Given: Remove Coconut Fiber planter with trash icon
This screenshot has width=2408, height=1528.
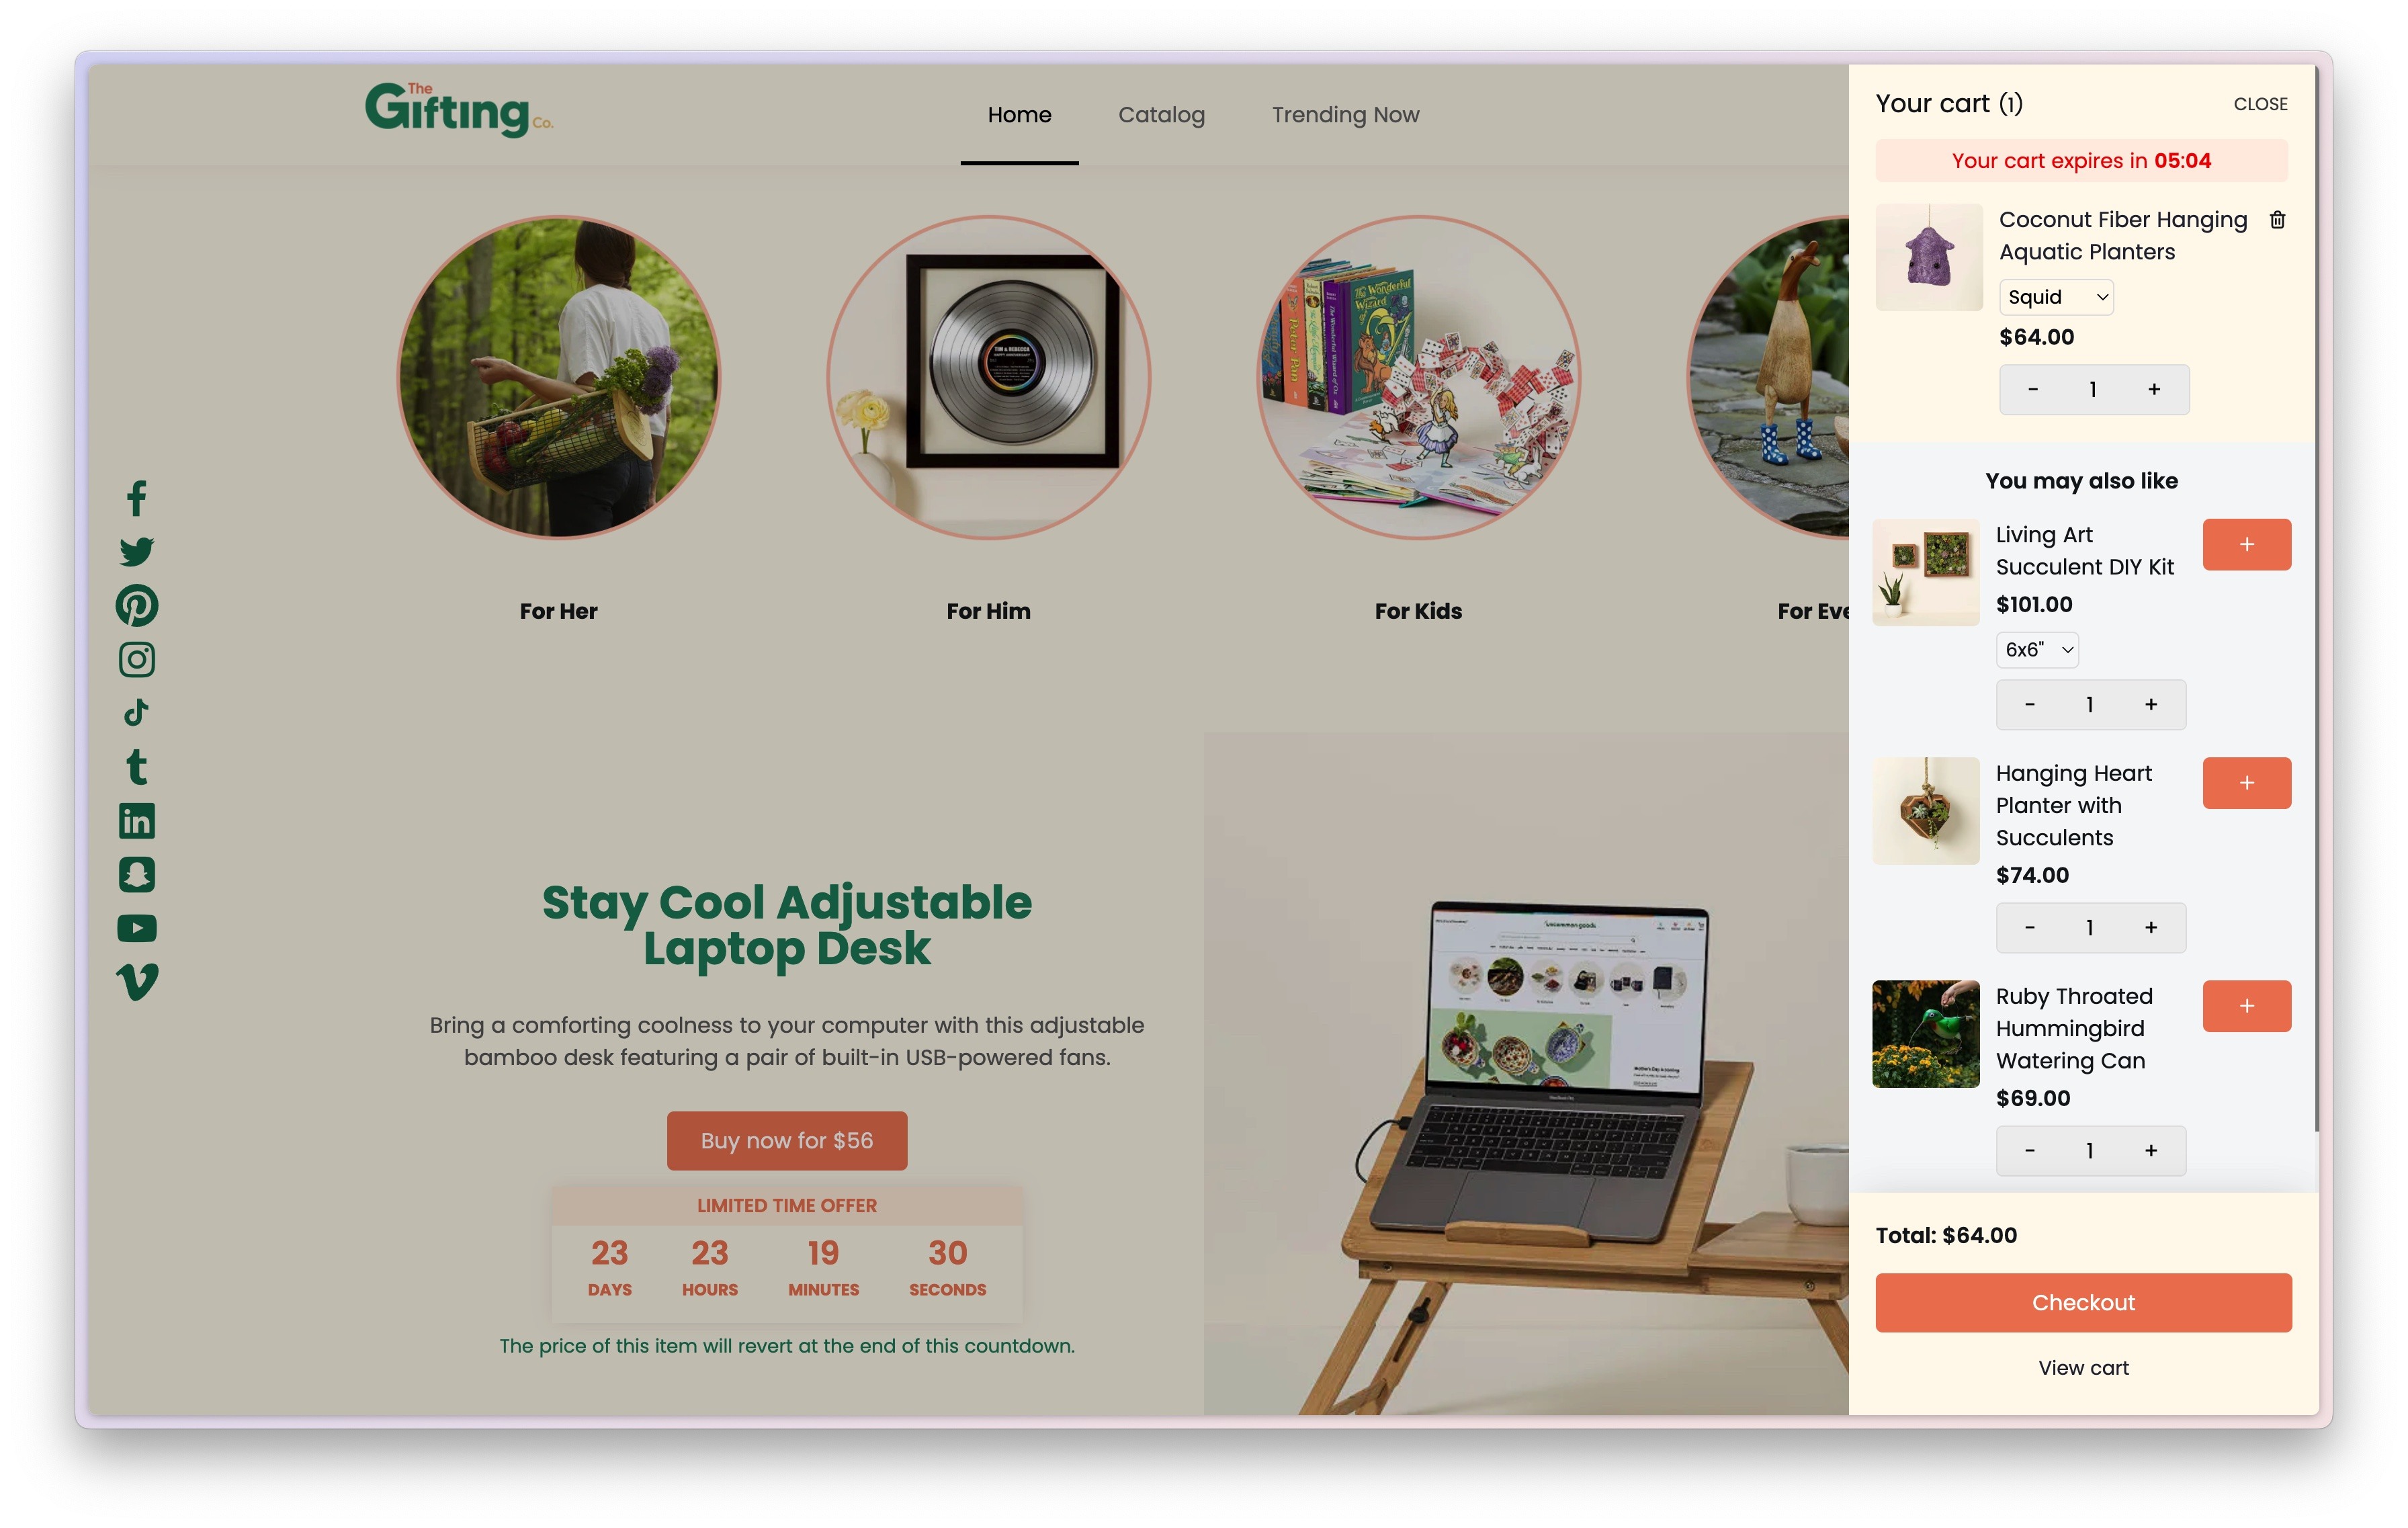Looking at the screenshot, I should point(2277,220).
